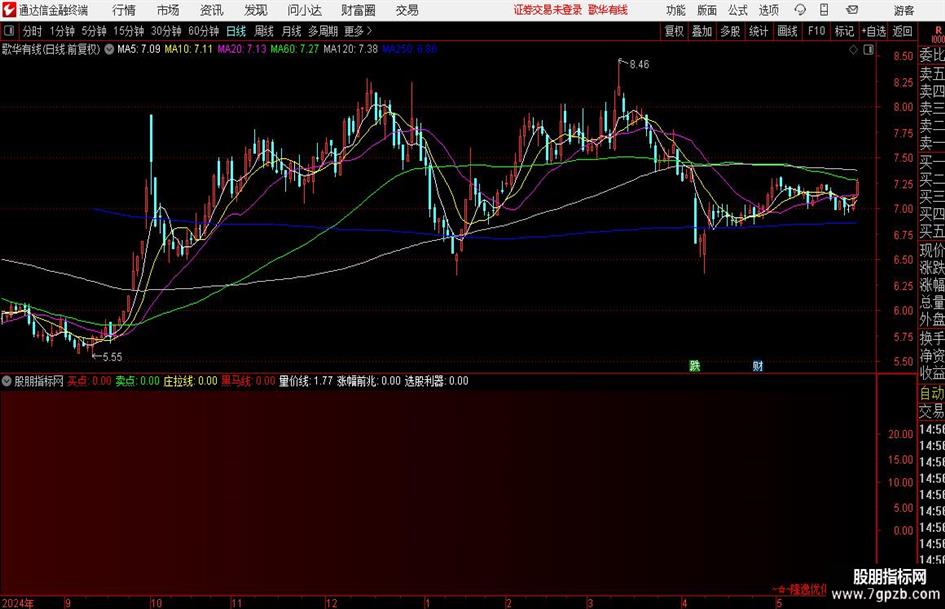Screen dimensions: 945x609
Task: Expand the main chart indicator dropdown
Action: point(109,49)
